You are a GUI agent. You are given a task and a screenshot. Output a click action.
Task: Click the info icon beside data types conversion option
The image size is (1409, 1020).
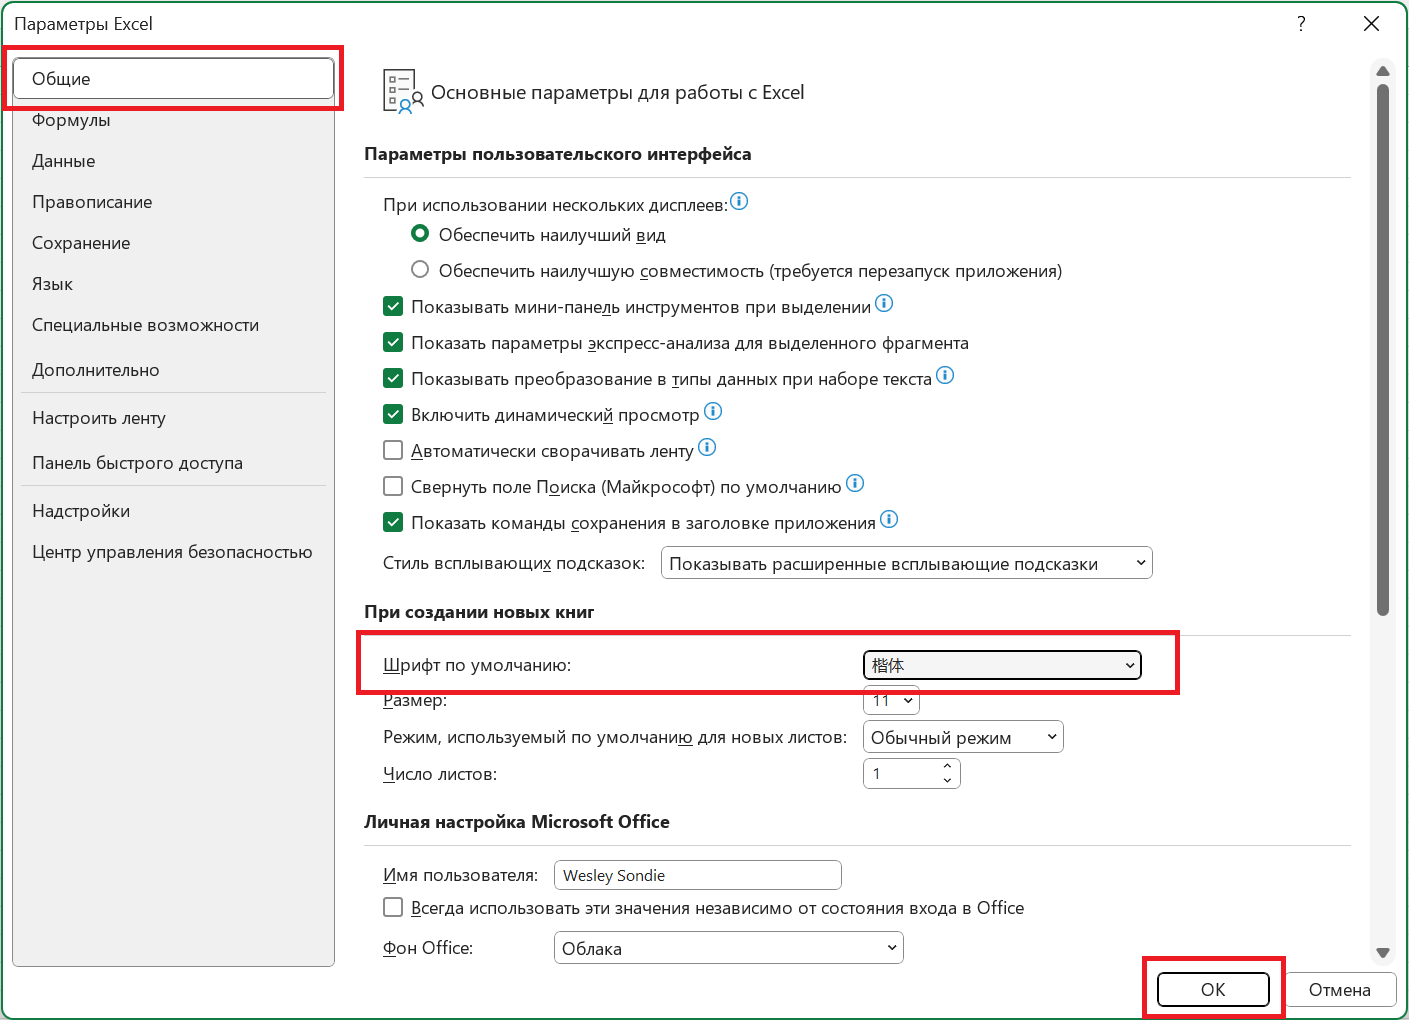(945, 376)
